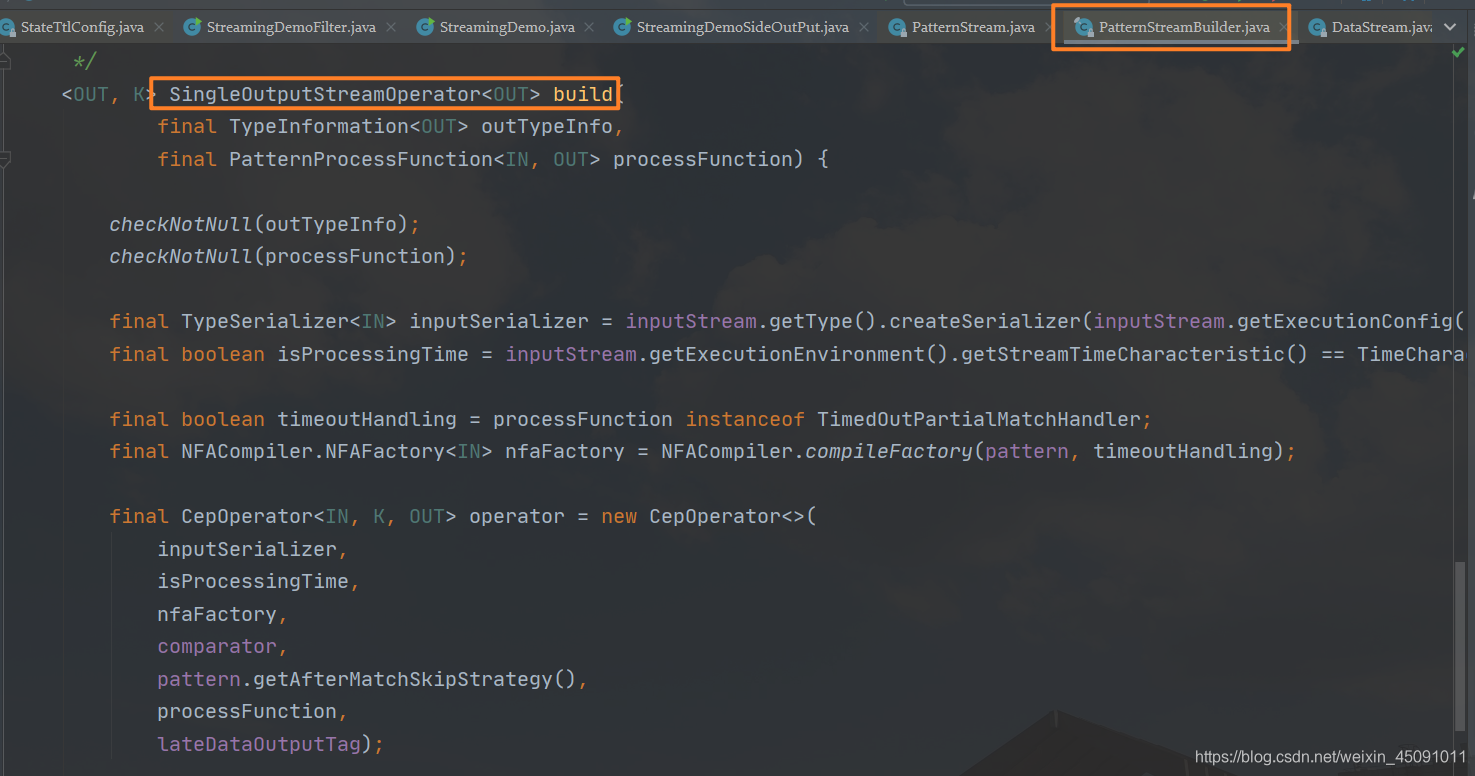Close the PatternStream.java tab
Viewport: 1475px width, 776px height.
[x=1047, y=28]
